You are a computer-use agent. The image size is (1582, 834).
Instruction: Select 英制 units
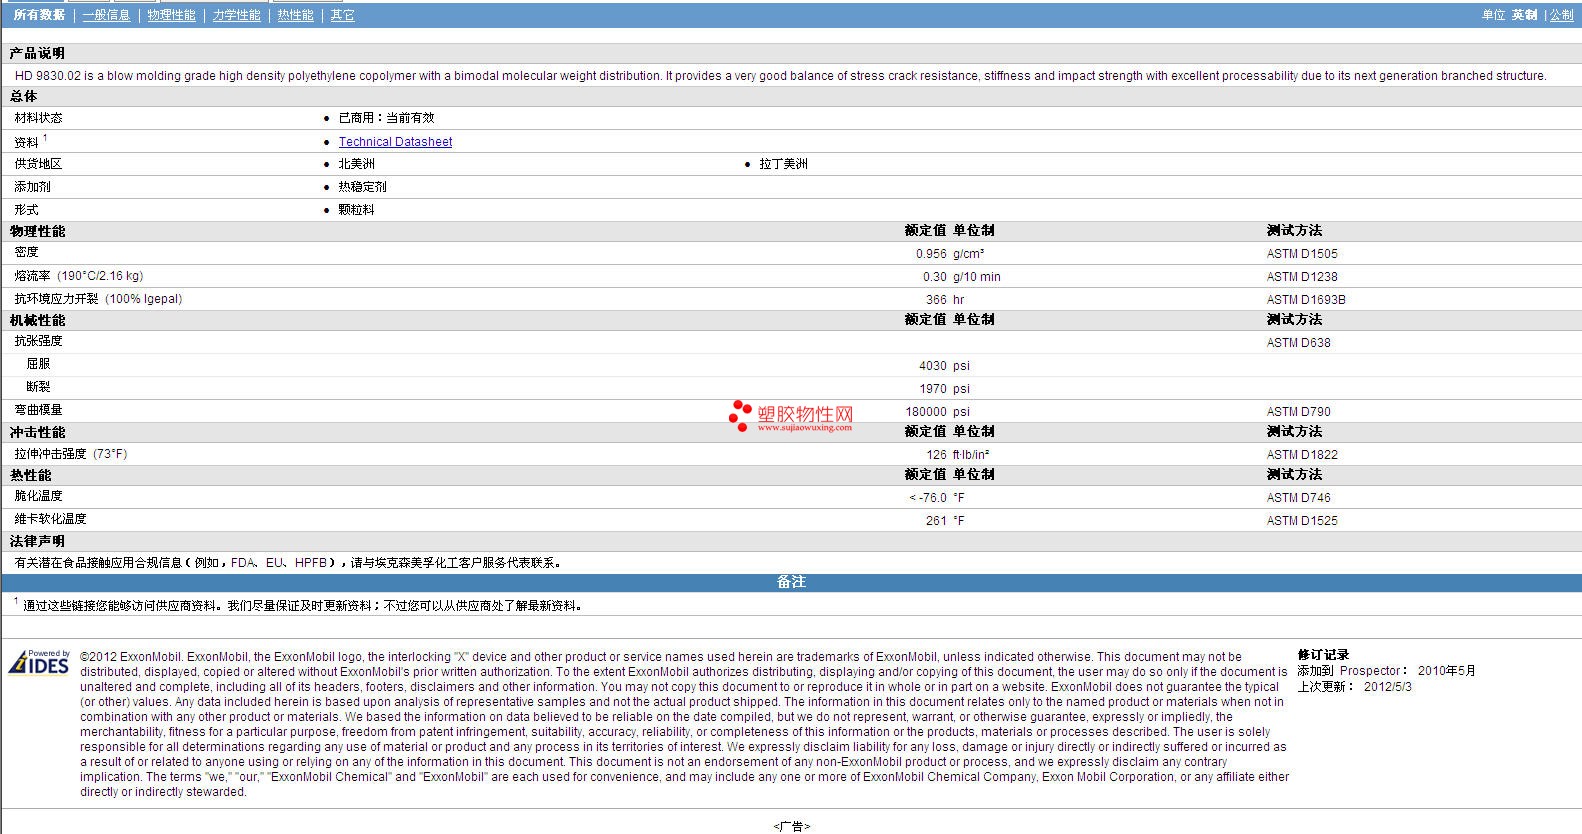point(1524,15)
